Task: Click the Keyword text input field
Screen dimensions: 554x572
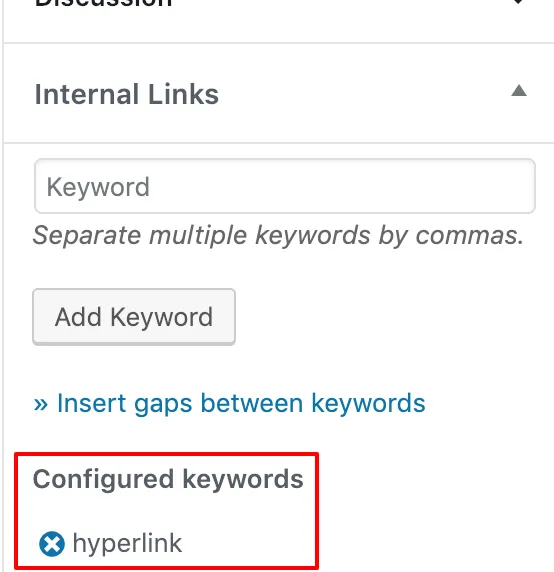Action: coord(285,186)
